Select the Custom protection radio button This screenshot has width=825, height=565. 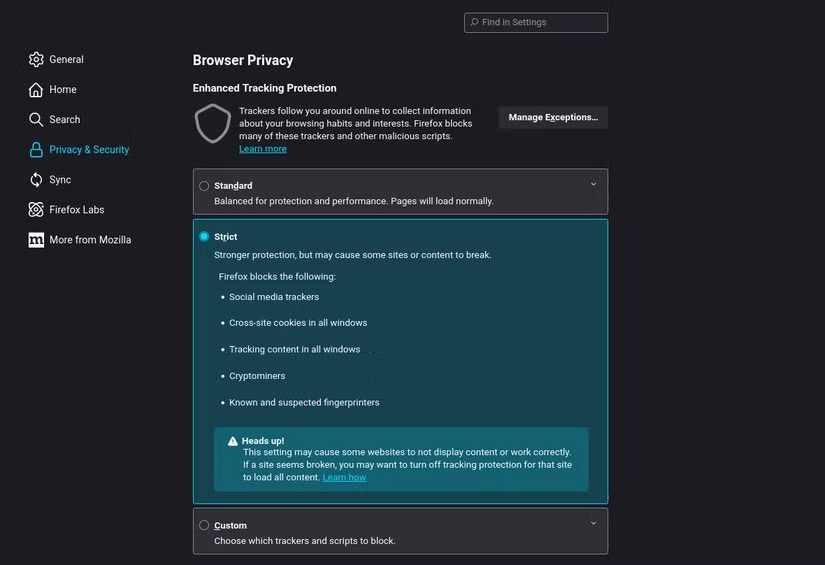[x=204, y=525]
